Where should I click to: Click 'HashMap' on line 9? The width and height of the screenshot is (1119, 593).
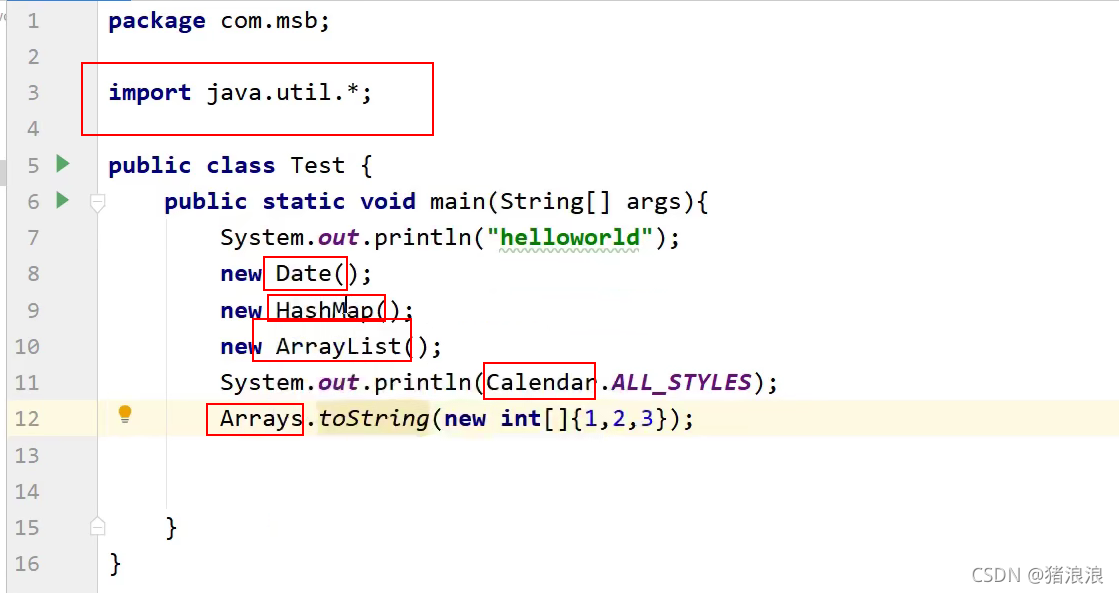pos(325,310)
